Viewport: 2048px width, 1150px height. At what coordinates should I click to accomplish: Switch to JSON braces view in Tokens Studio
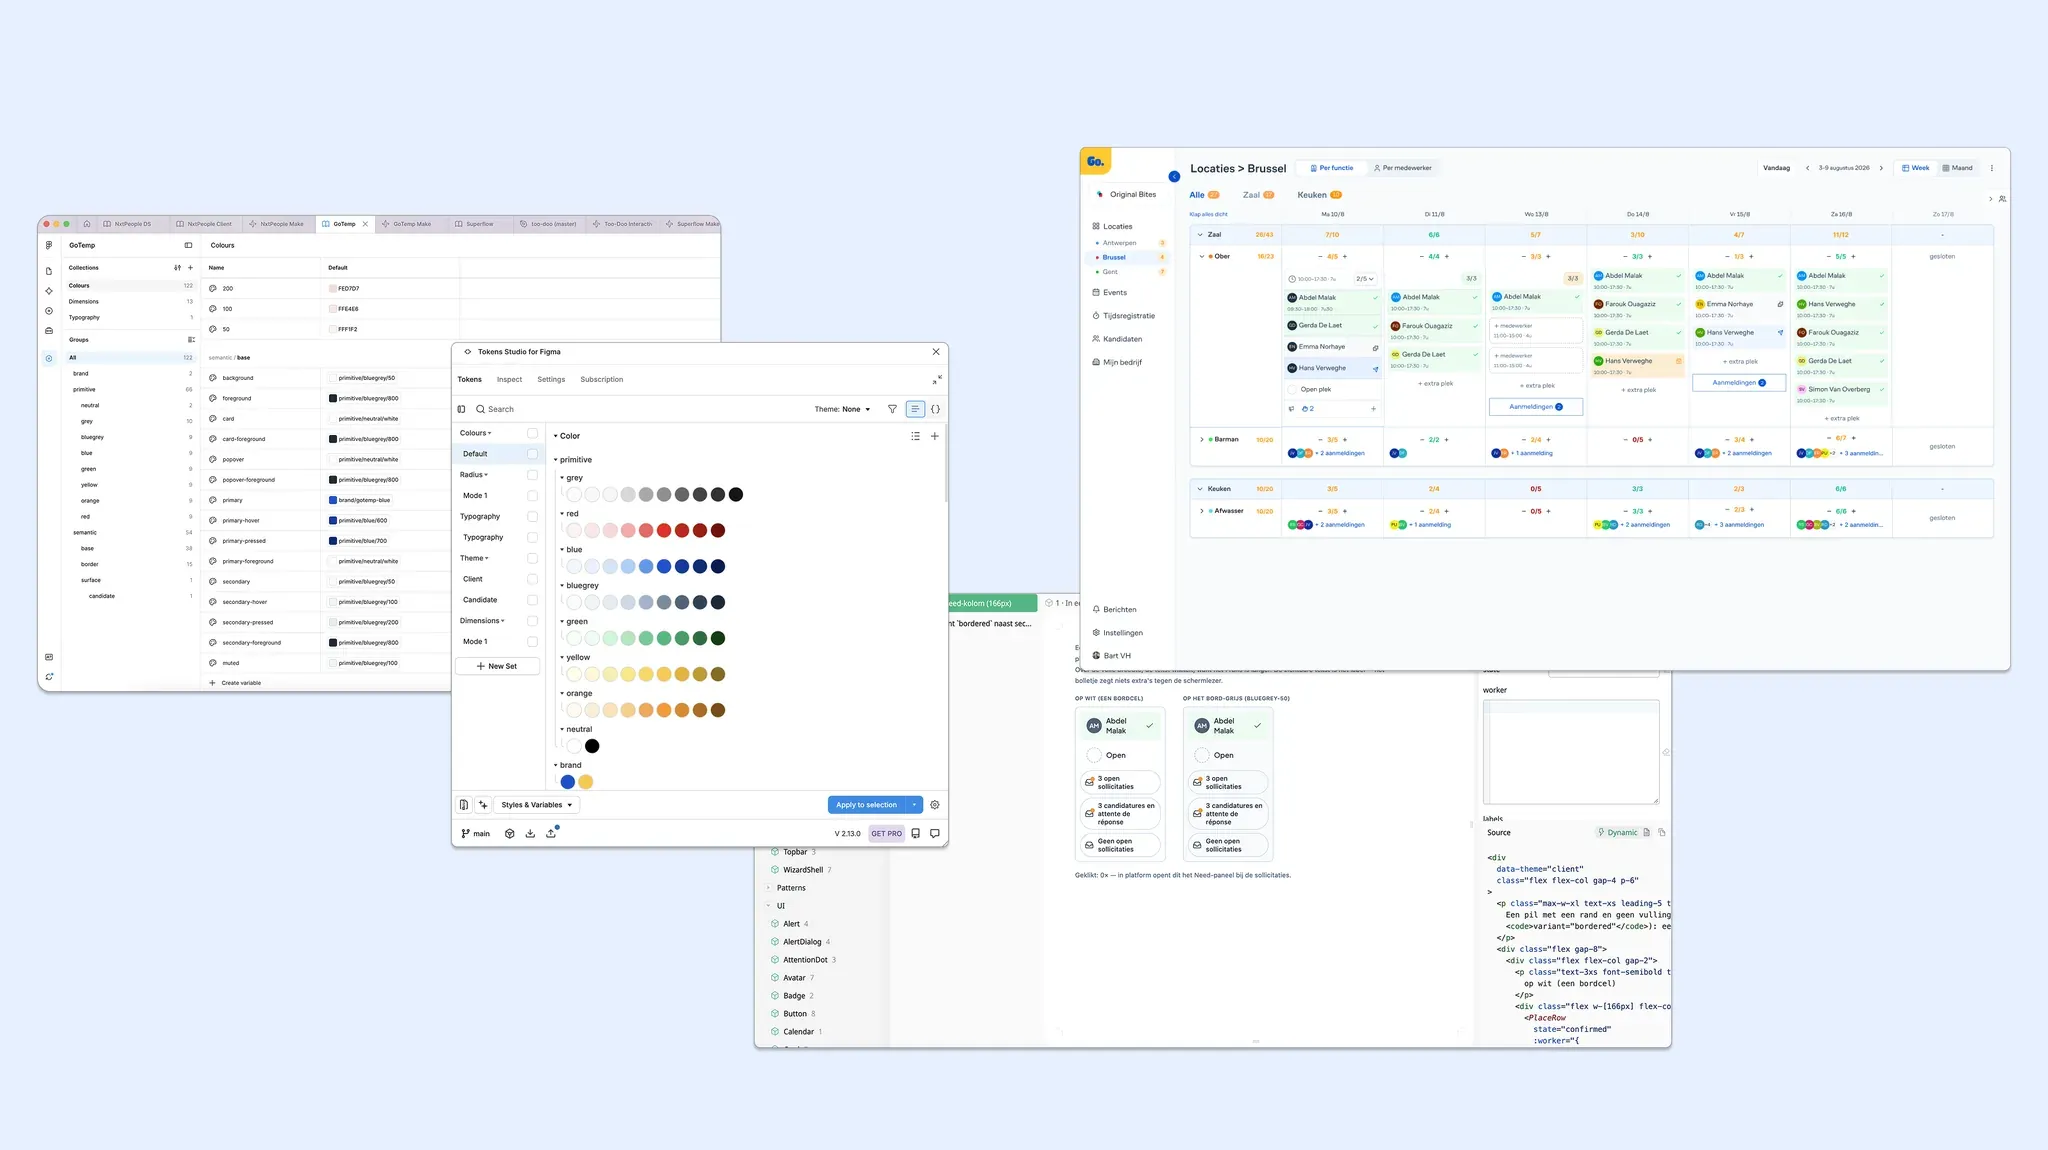(x=936, y=409)
